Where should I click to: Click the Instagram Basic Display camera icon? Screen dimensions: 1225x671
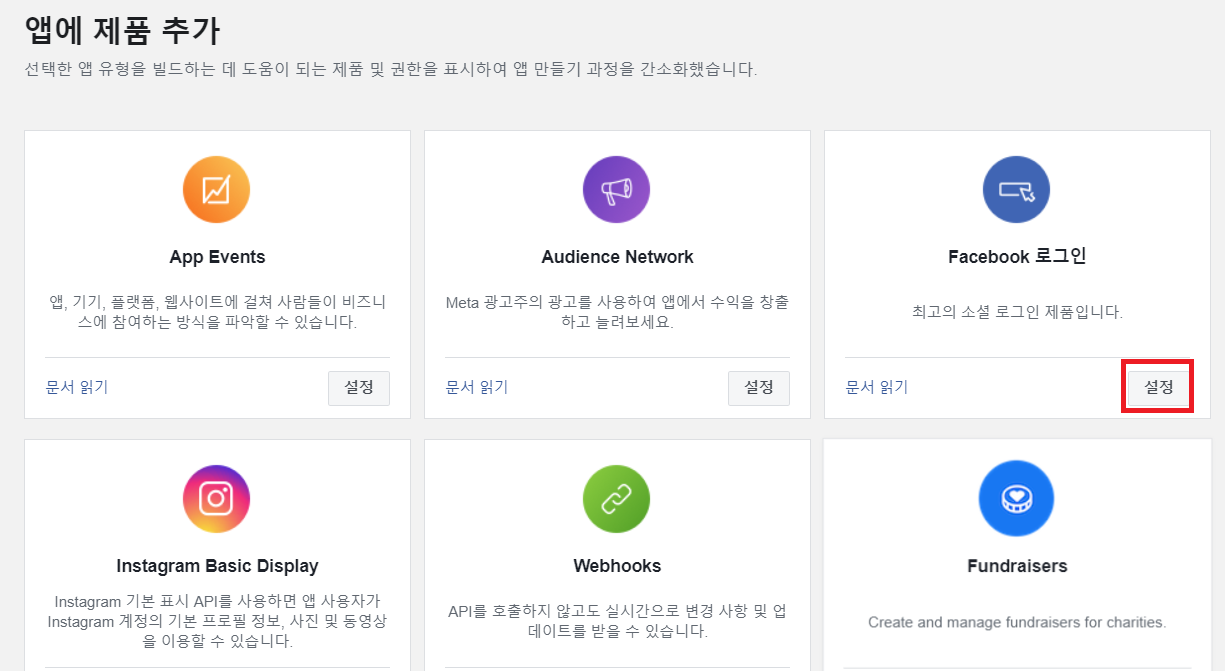pyautogui.click(x=216, y=499)
